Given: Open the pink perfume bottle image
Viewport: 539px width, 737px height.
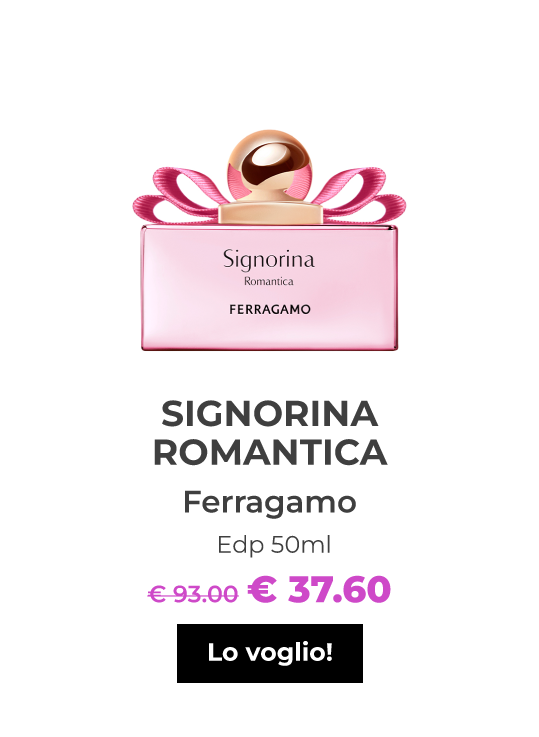Looking at the screenshot, I should tap(269, 240).
